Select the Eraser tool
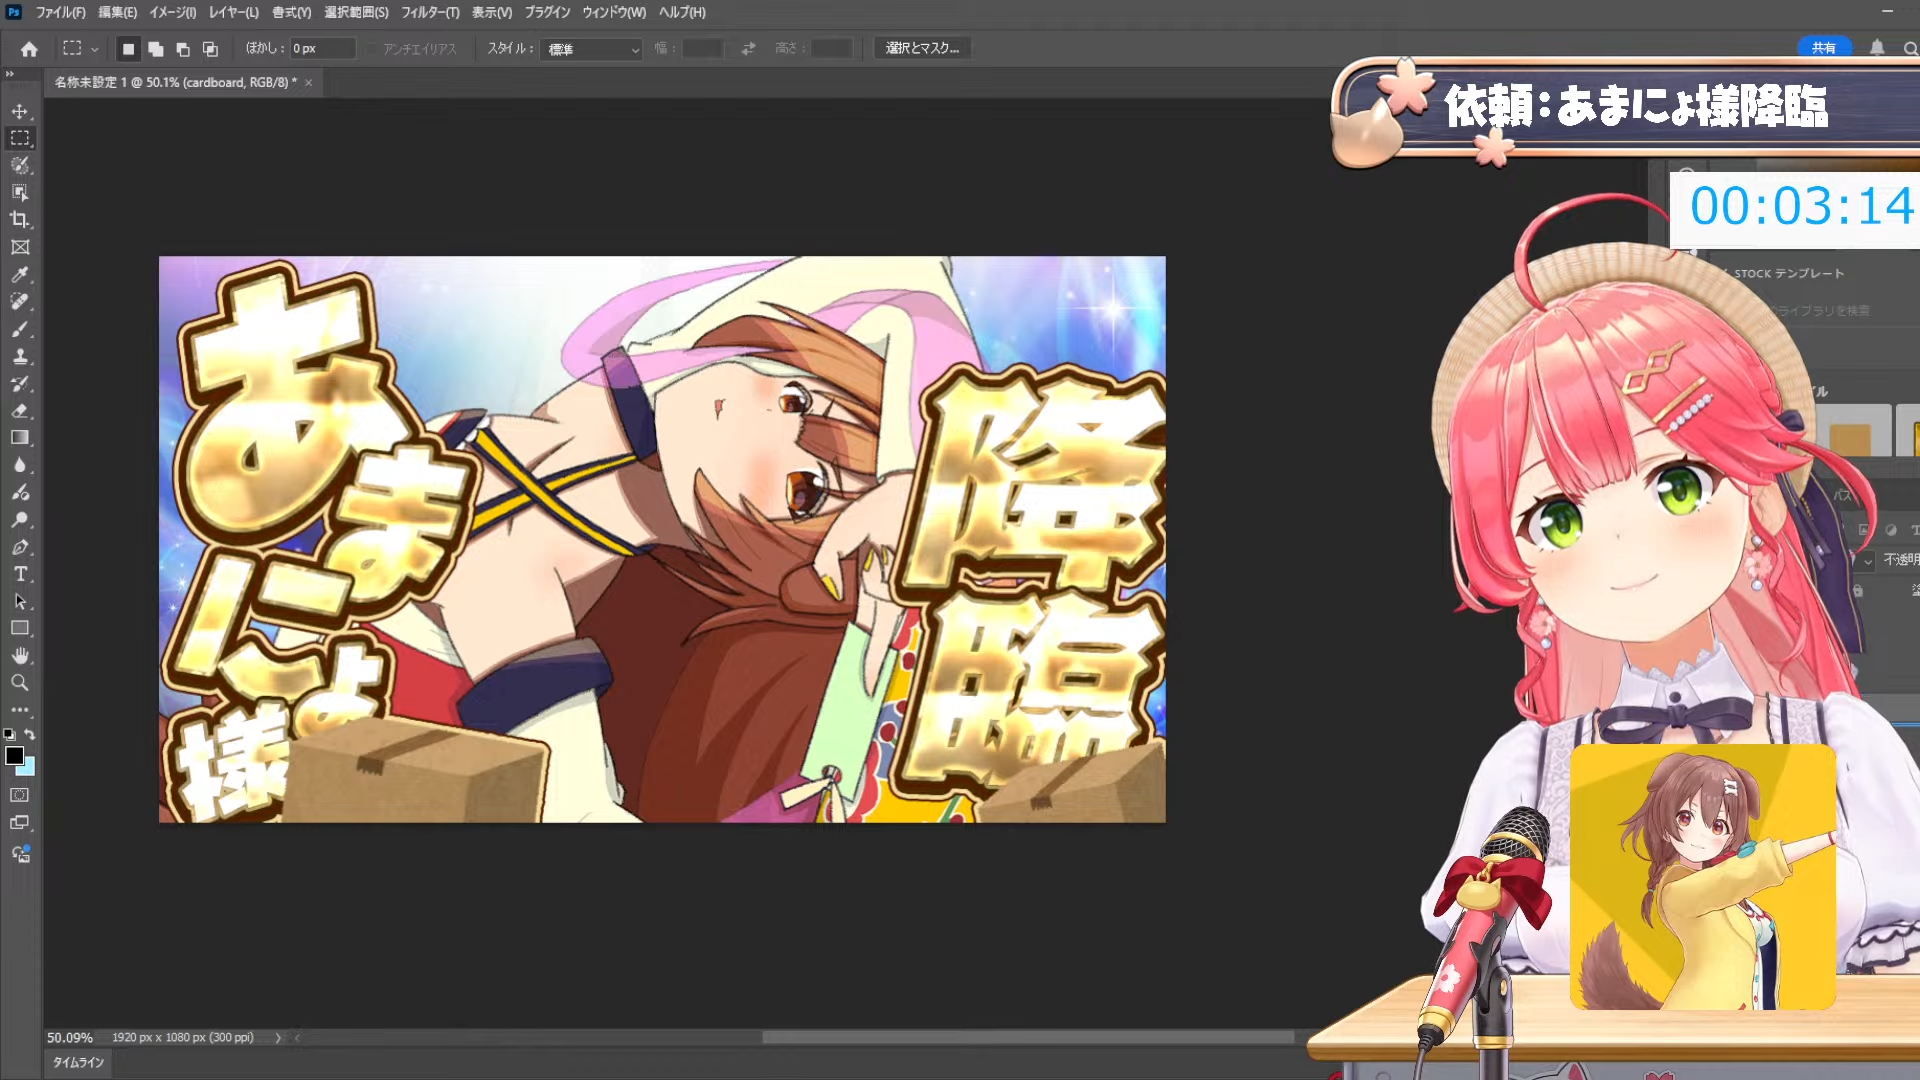 pos(20,410)
